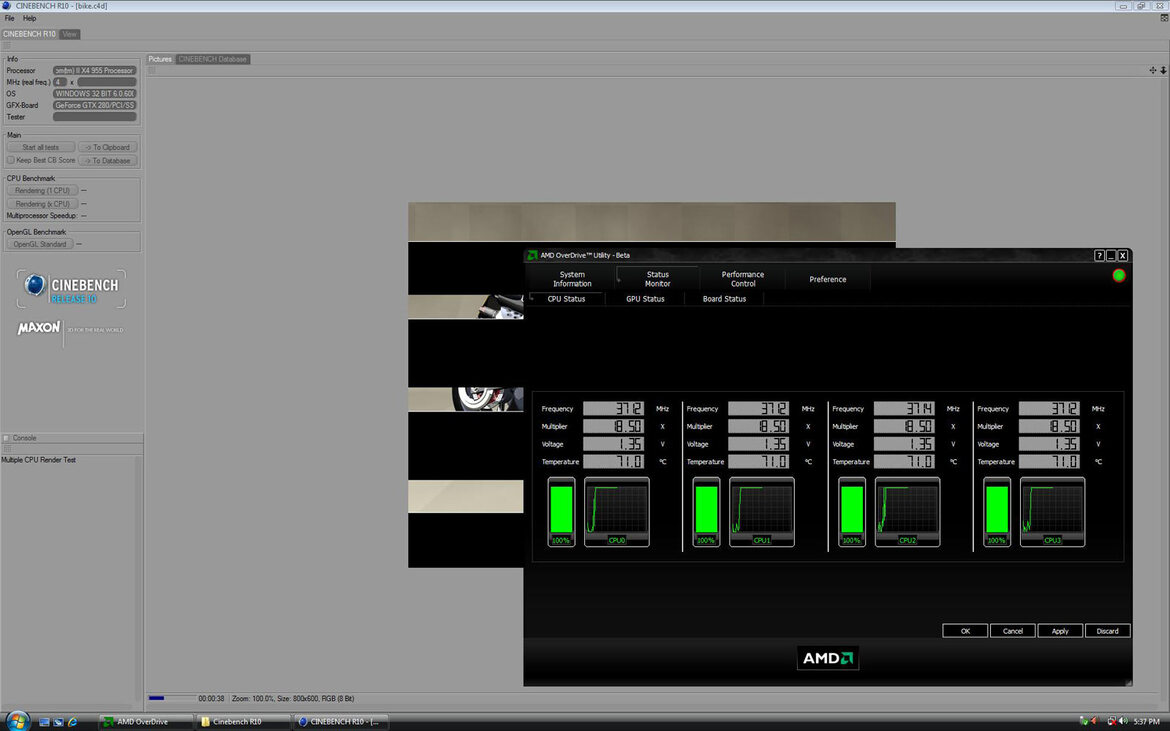1170x731 pixels.
Task: Click the CPU1 100% load bar
Action: click(x=707, y=512)
